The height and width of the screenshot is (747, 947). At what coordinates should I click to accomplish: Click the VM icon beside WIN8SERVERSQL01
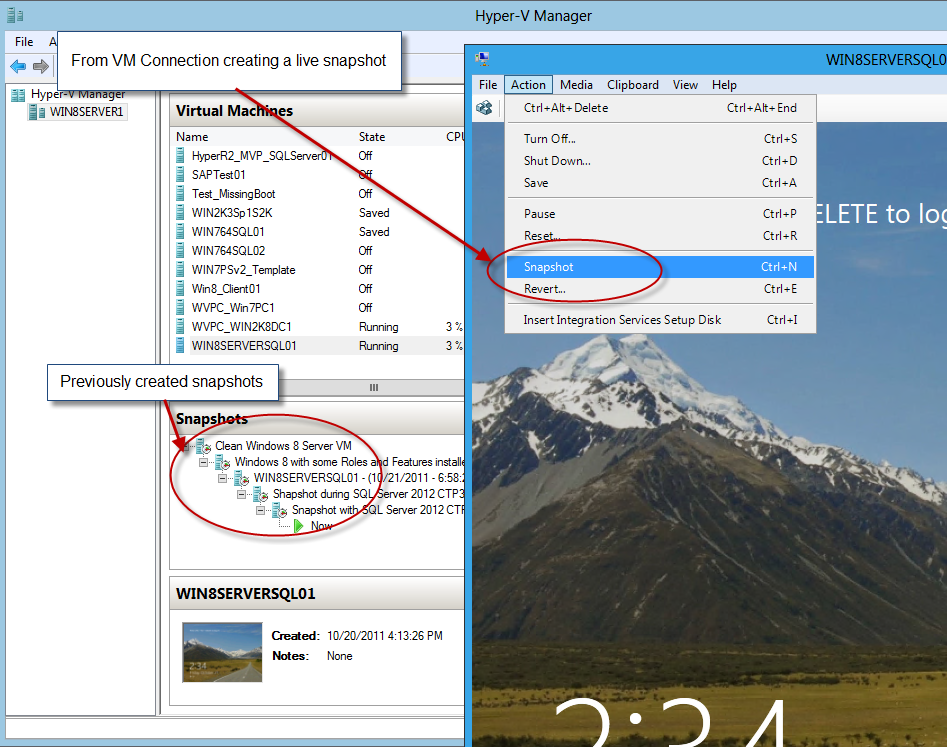point(180,345)
